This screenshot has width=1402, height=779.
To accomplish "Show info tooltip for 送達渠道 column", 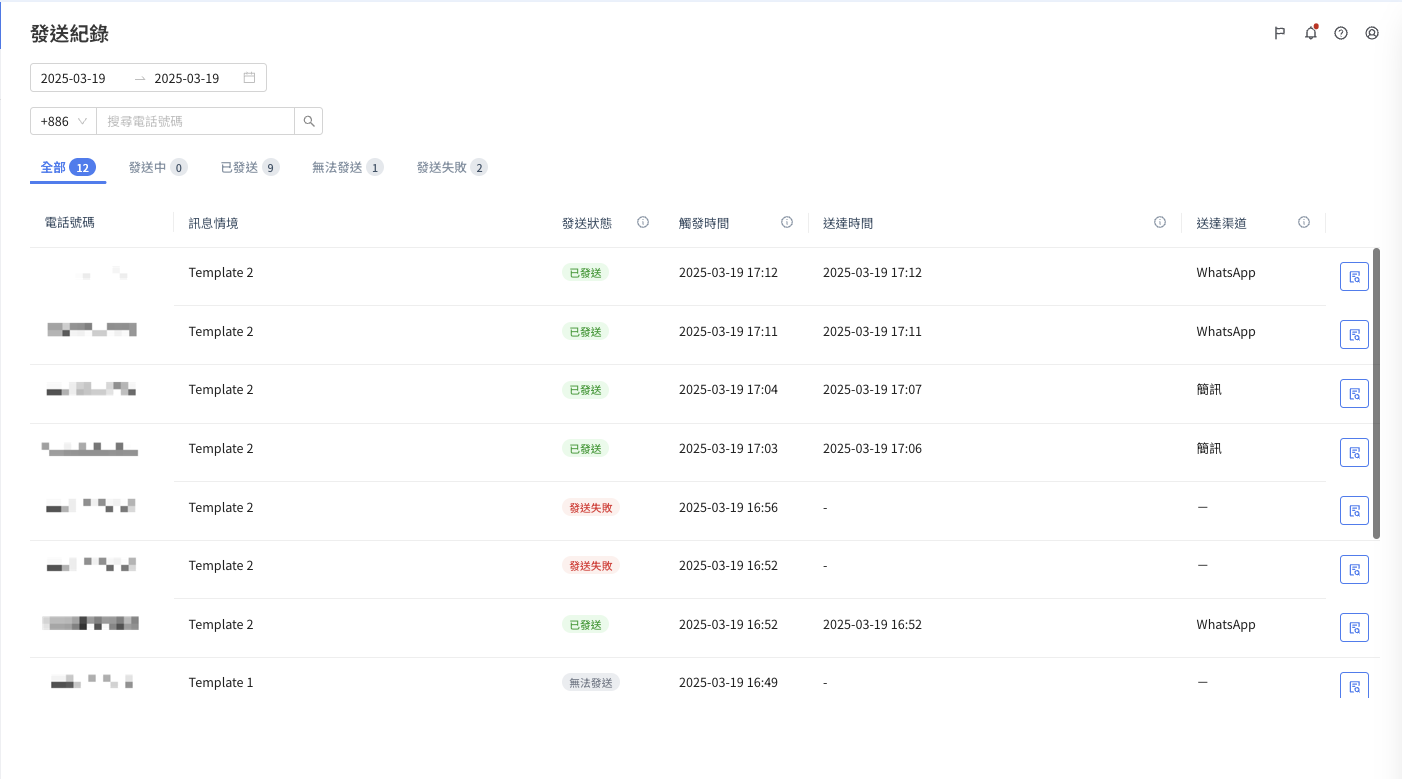I will coord(1304,222).
